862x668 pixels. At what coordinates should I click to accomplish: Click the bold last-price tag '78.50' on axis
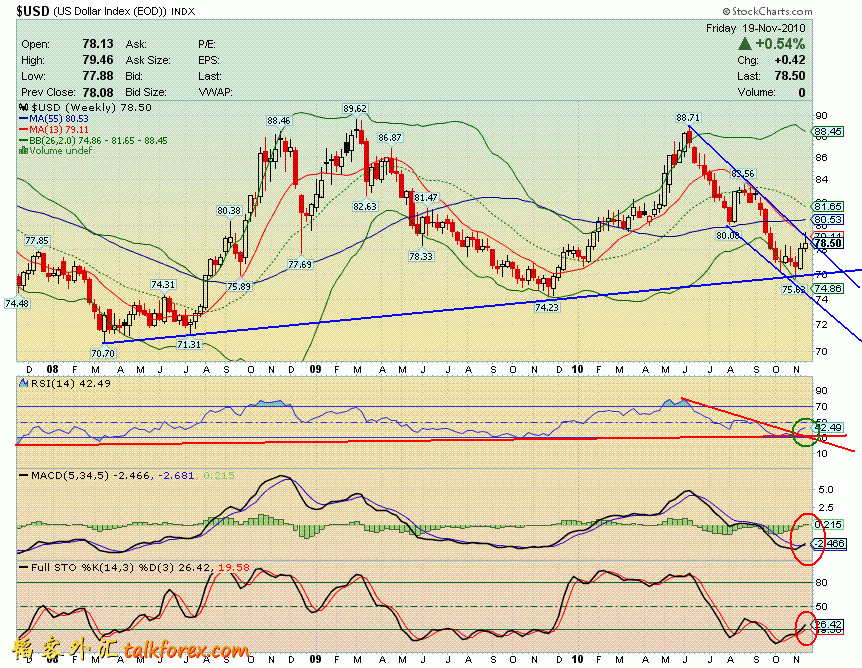pyautogui.click(x=828, y=243)
